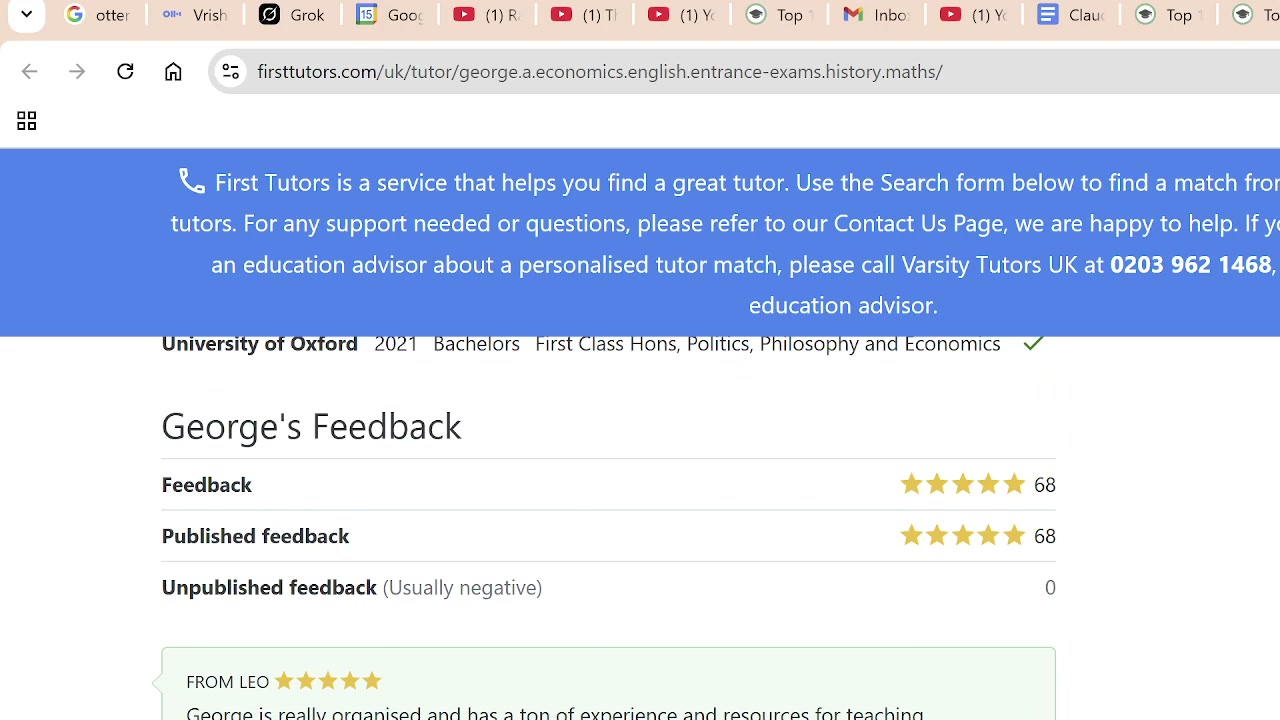Click the Unpublished feedback count 0
The width and height of the screenshot is (1280, 720).
click(1050, 587)
